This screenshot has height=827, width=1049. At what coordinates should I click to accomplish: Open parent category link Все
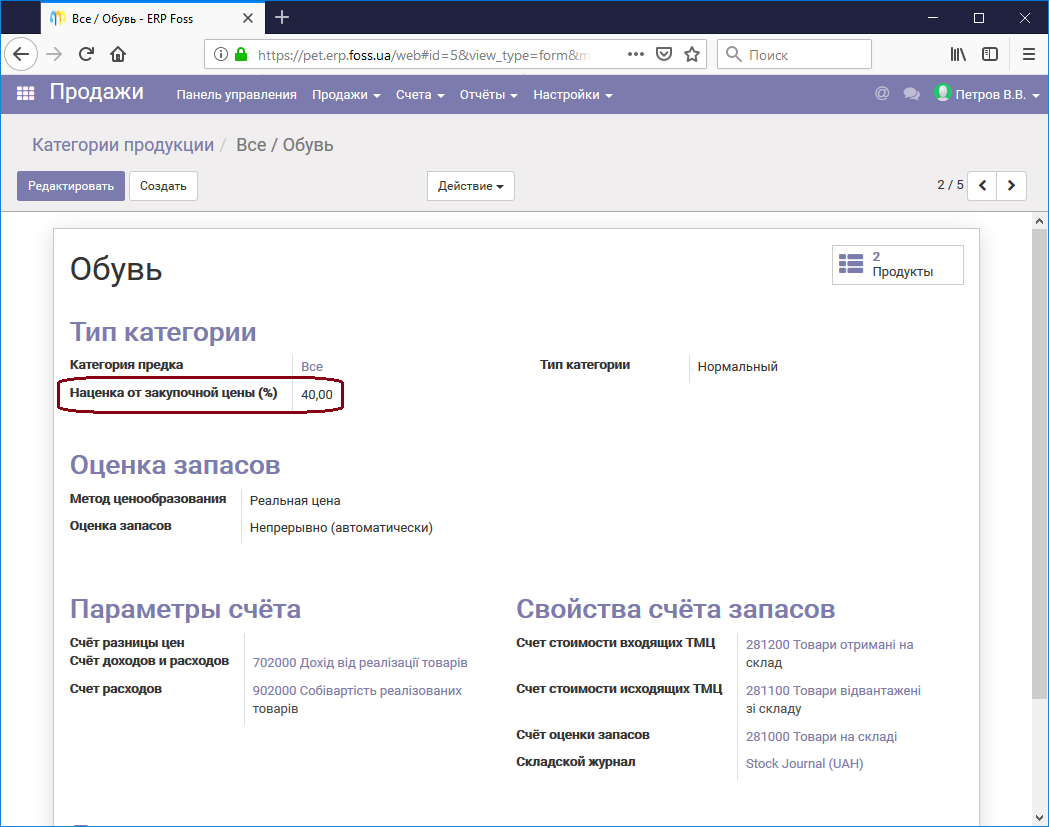point(312,367)
